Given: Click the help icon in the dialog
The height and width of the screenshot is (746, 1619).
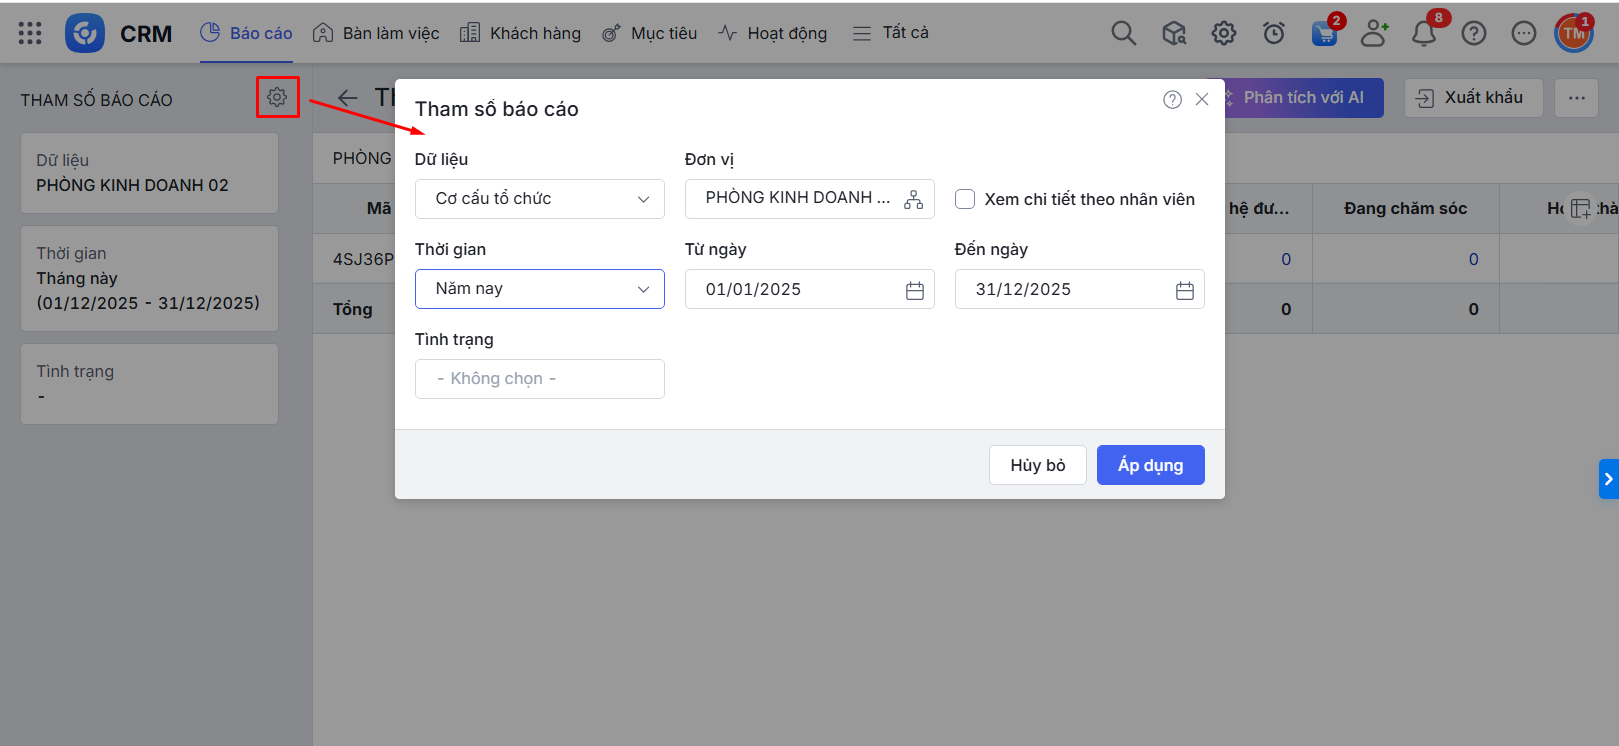Looking at the screenshot, I should click(x=1172, y=99).
